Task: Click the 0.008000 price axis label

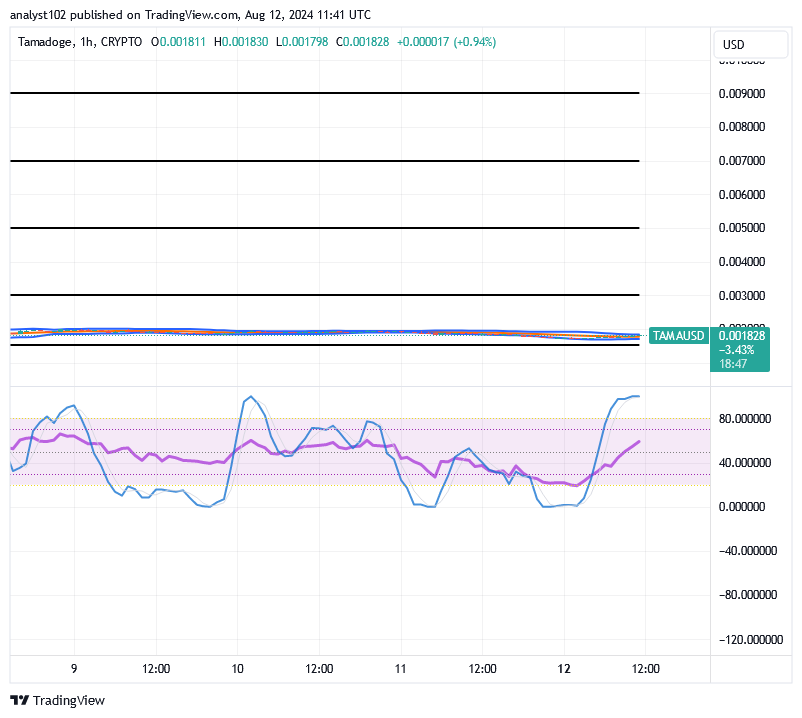Action: (x=742, y=127)
